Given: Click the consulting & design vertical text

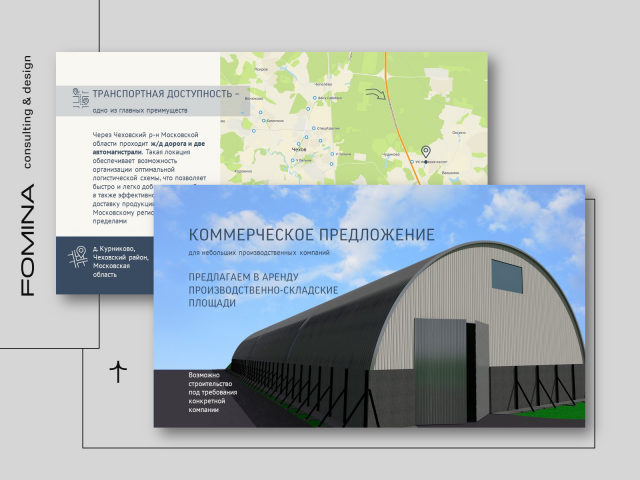Looking at the screenshot, I should (27, 112).
